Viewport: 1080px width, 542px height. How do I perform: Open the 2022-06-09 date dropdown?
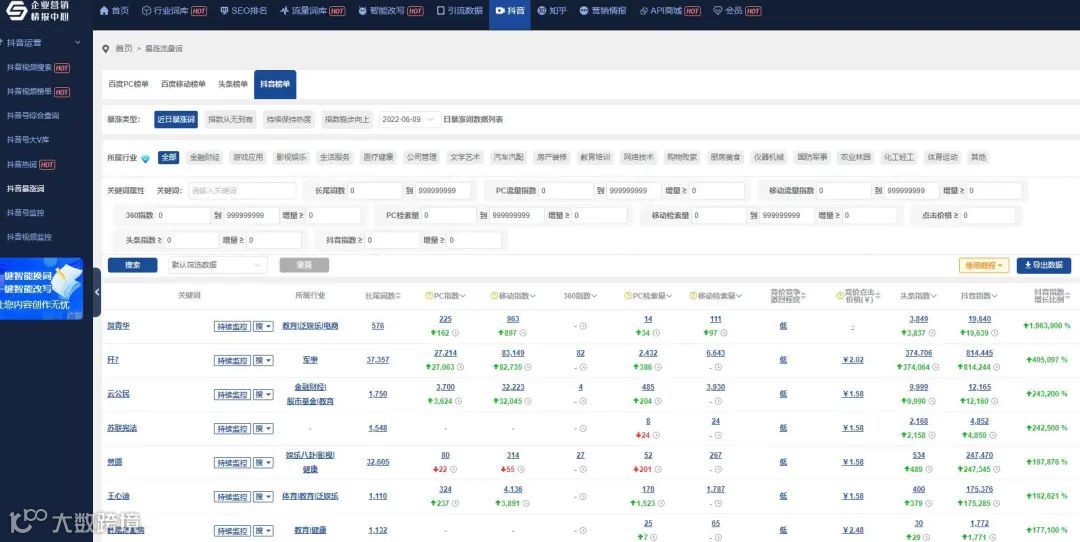click(410, 120)
